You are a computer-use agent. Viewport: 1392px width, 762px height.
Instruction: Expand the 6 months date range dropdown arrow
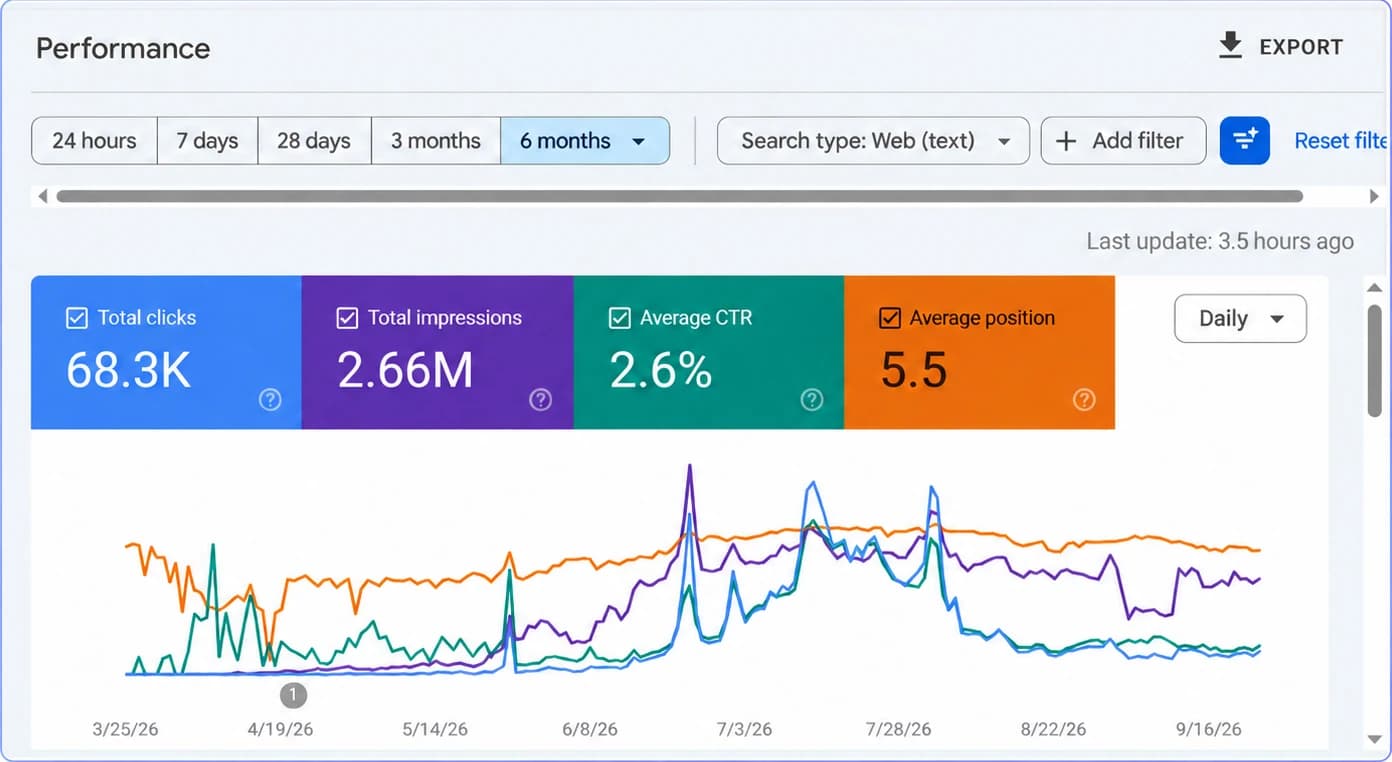tap(639, 142)
